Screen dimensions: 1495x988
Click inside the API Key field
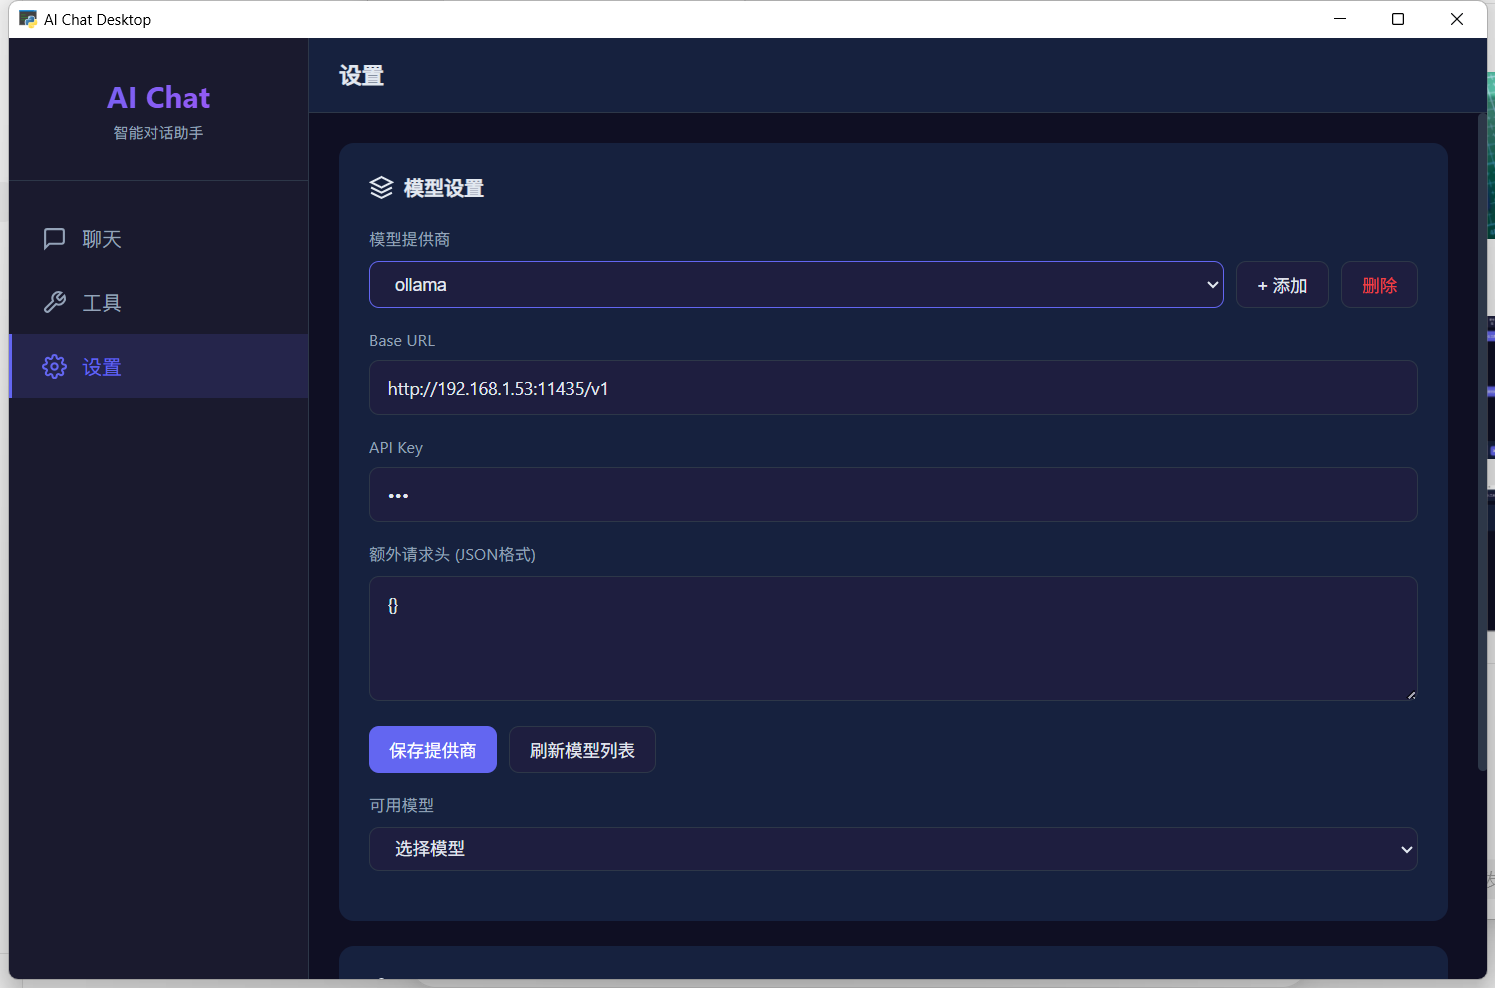(892, 495)
